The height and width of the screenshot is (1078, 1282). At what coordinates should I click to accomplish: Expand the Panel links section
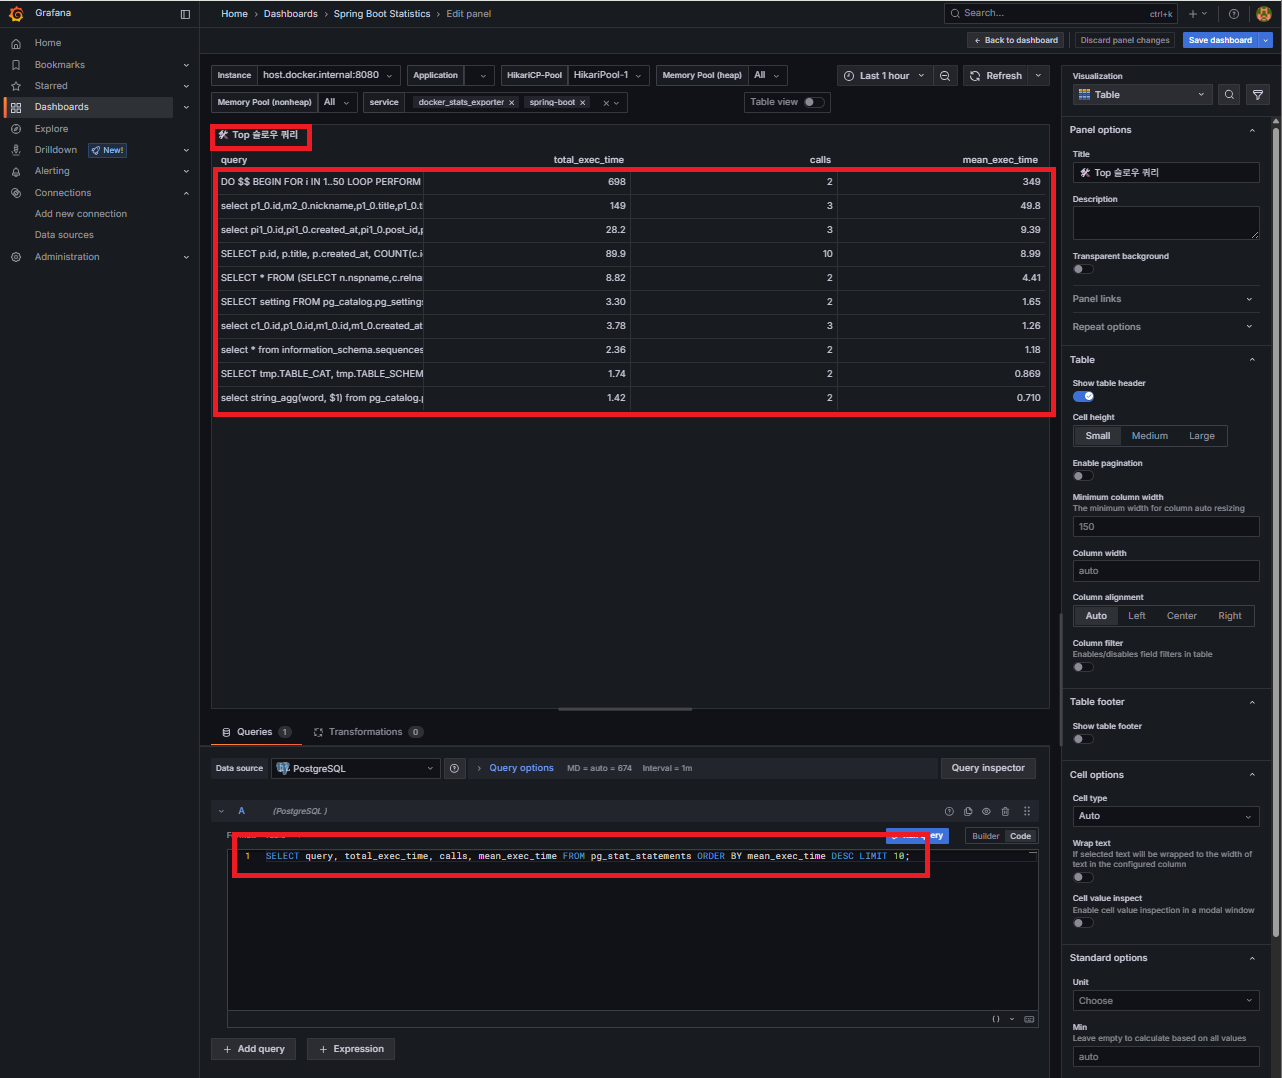click(x=1164, y=299)
